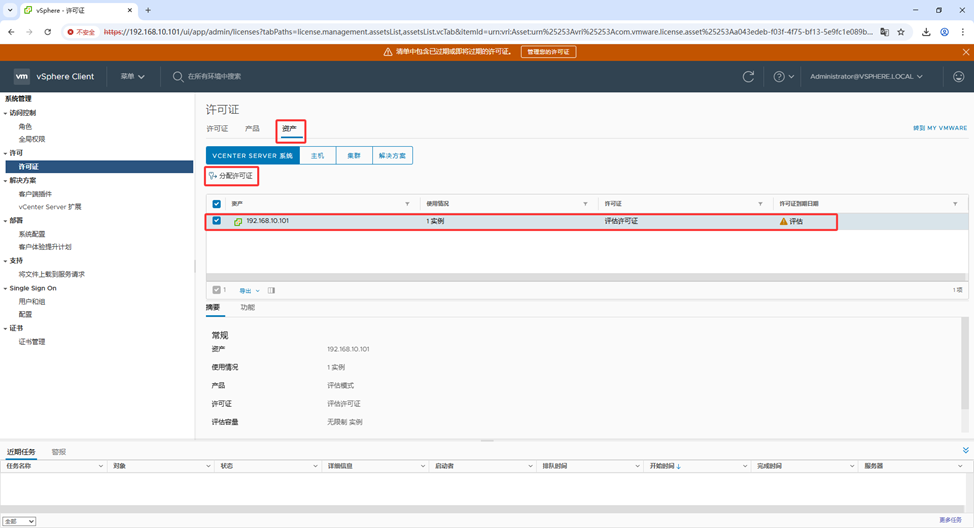Image resolution: width=974 pixels, height=528 pixels.
Task: Open the help question-mark menu
Action: click(783, 76)
